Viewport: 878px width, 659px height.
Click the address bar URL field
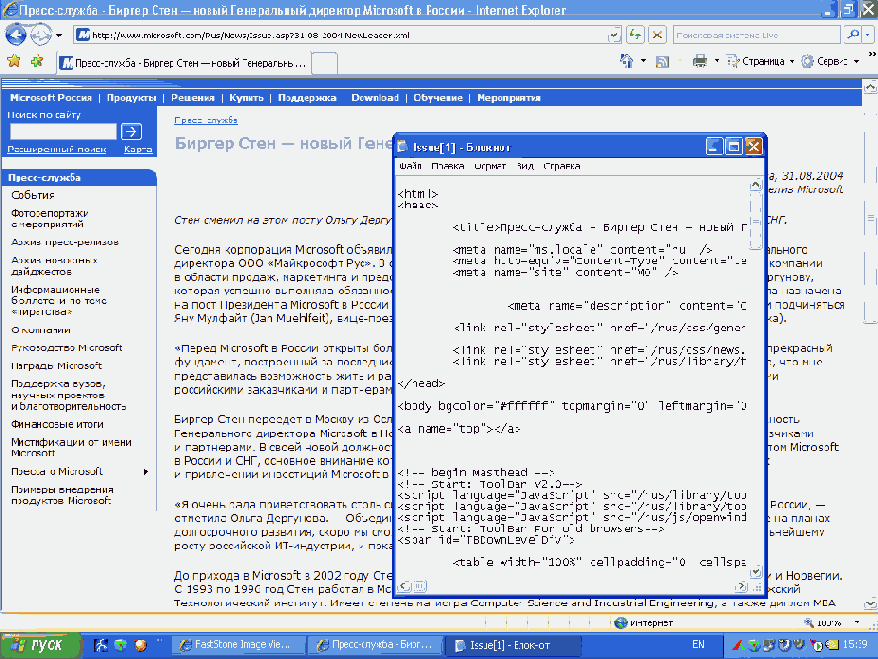342,35
